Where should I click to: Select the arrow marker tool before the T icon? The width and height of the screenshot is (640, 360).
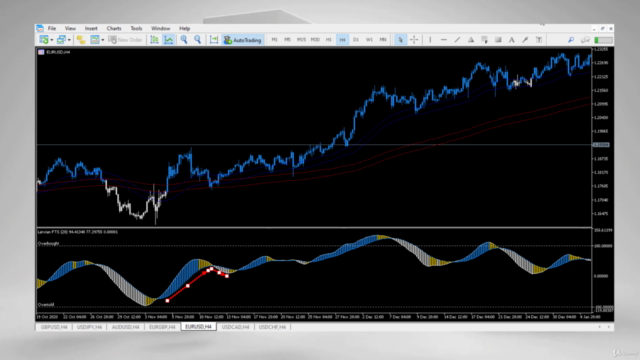[525, 40]
